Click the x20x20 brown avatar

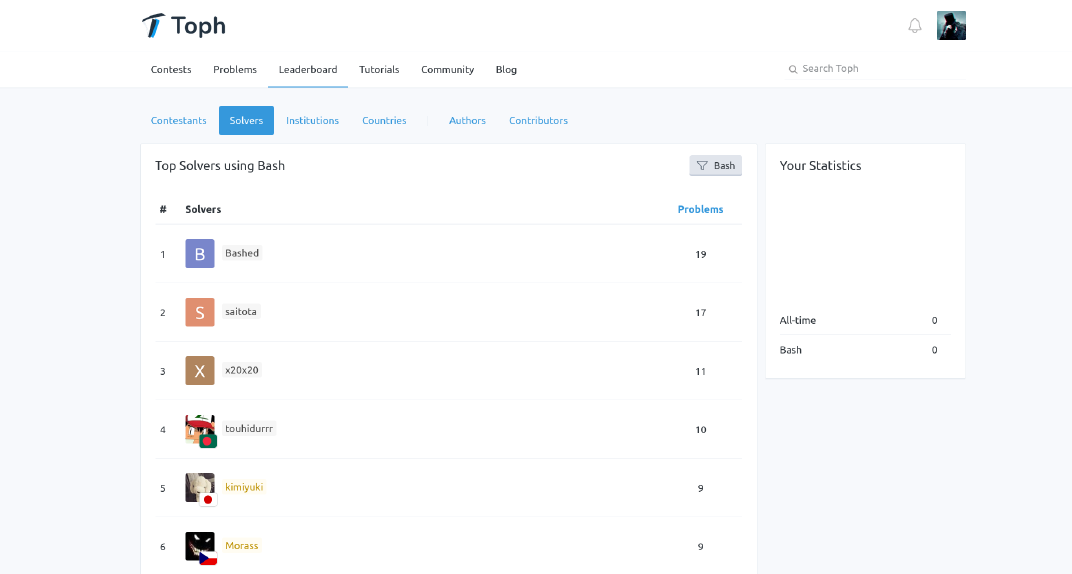click(200, 371)
